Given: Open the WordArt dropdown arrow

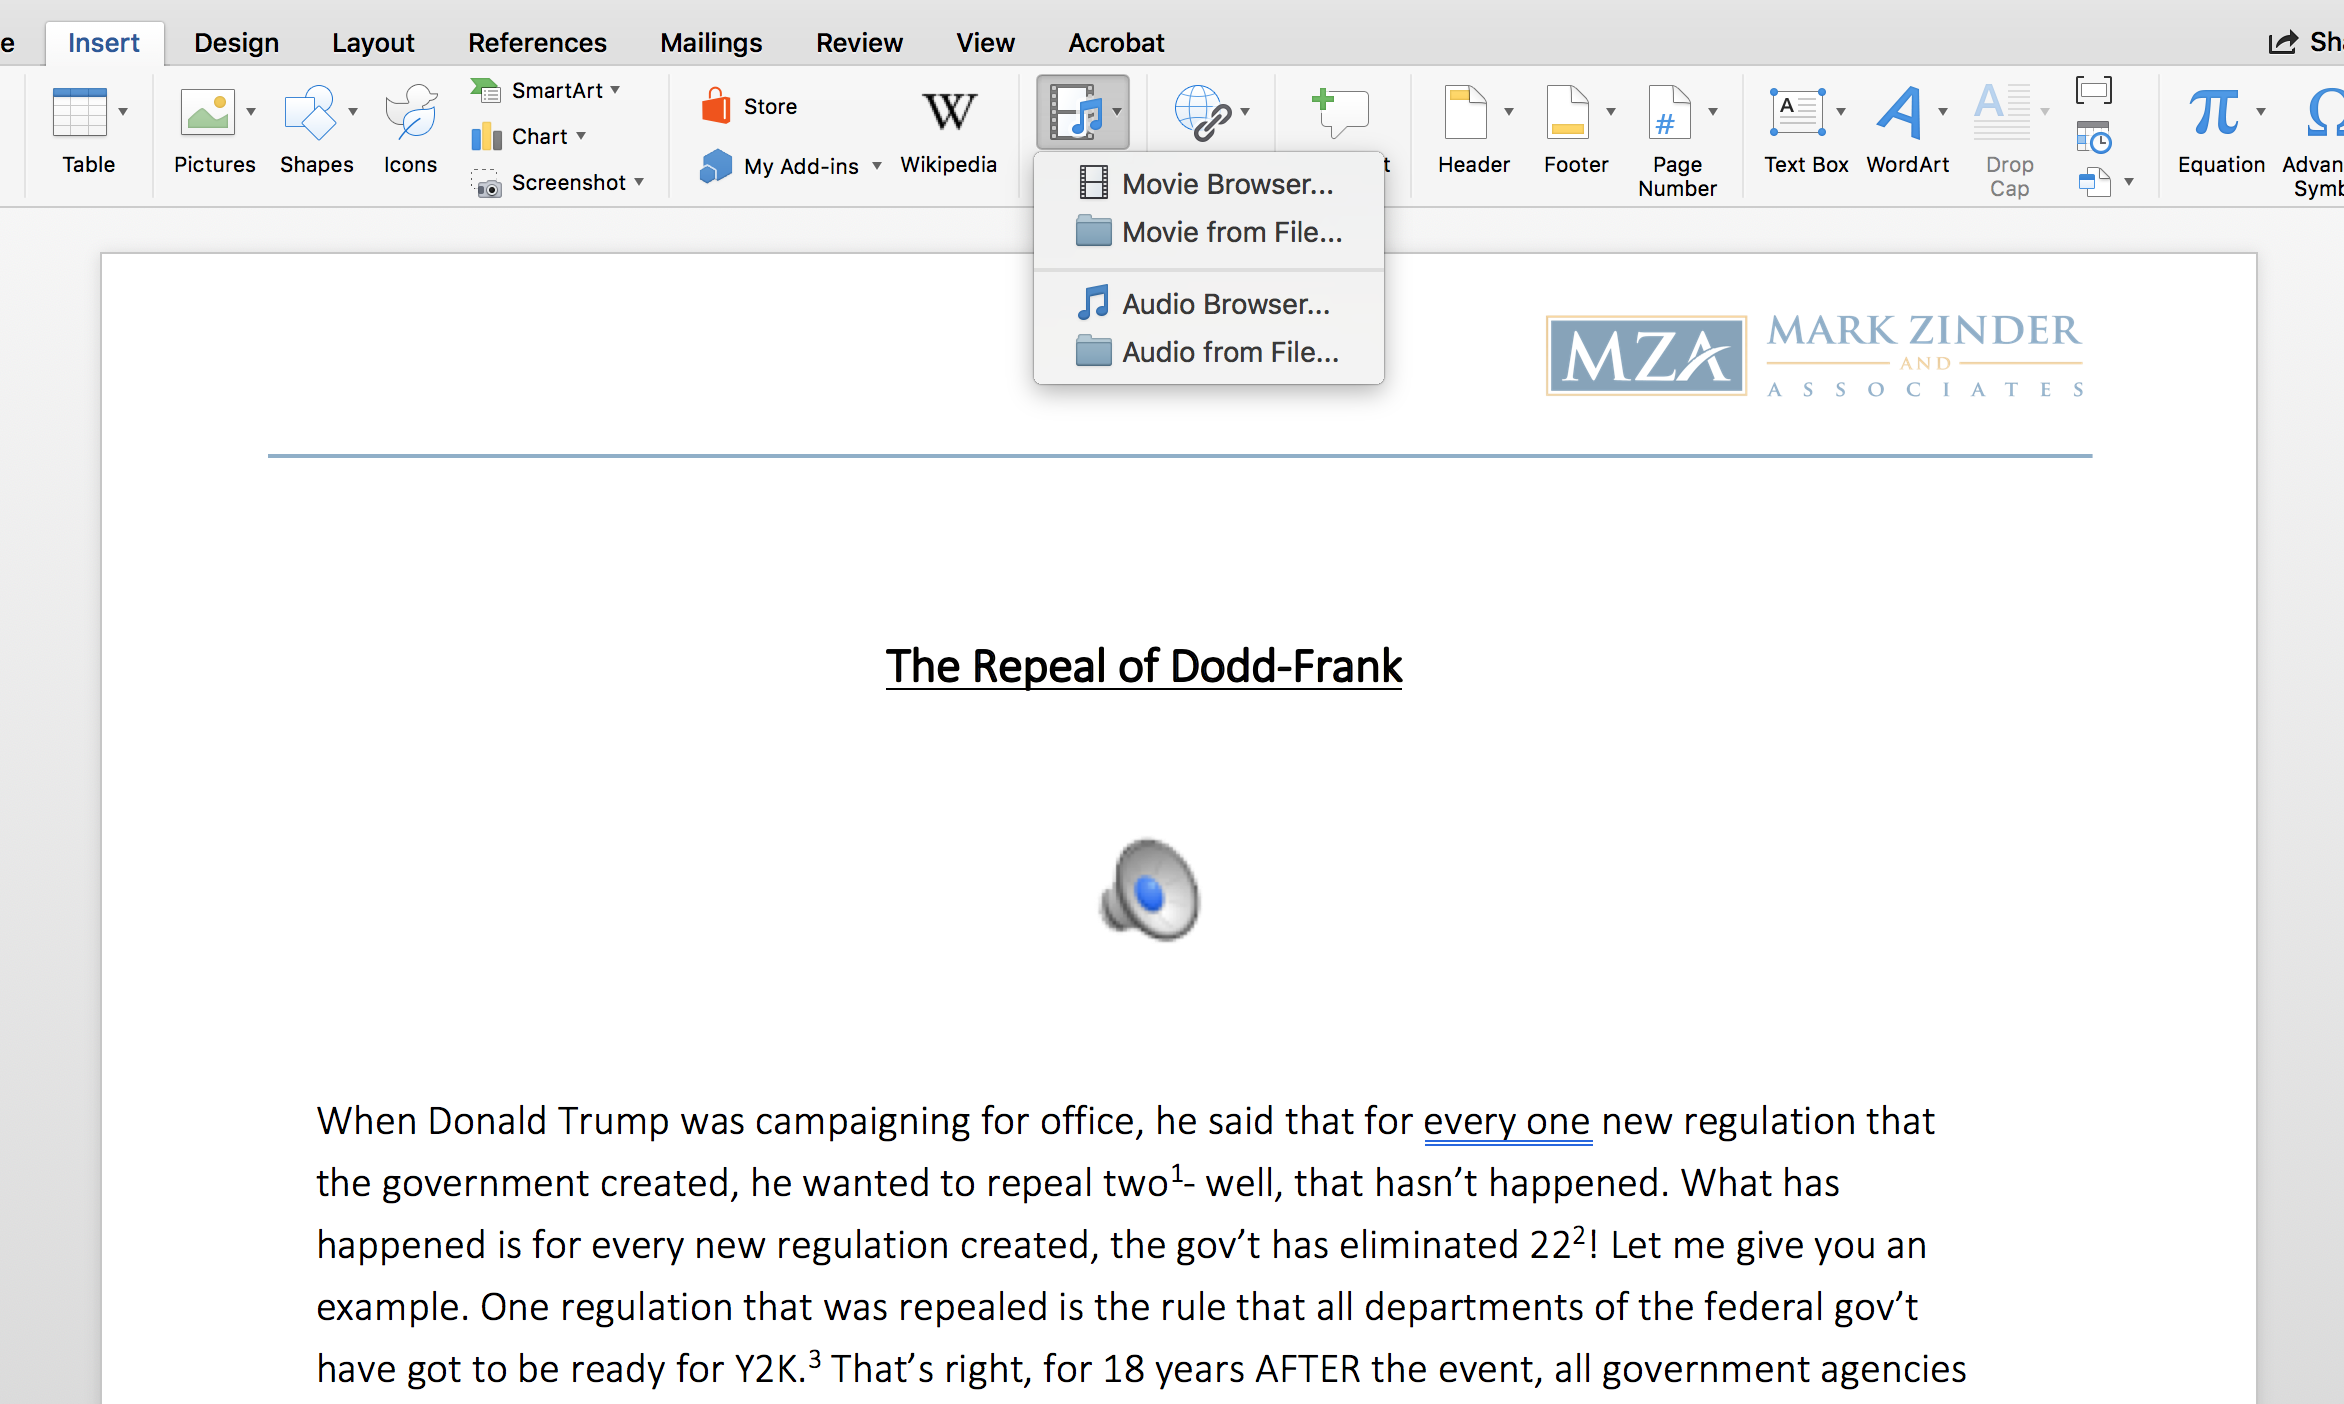Looking at the screenshot, I should [1943, 111].
